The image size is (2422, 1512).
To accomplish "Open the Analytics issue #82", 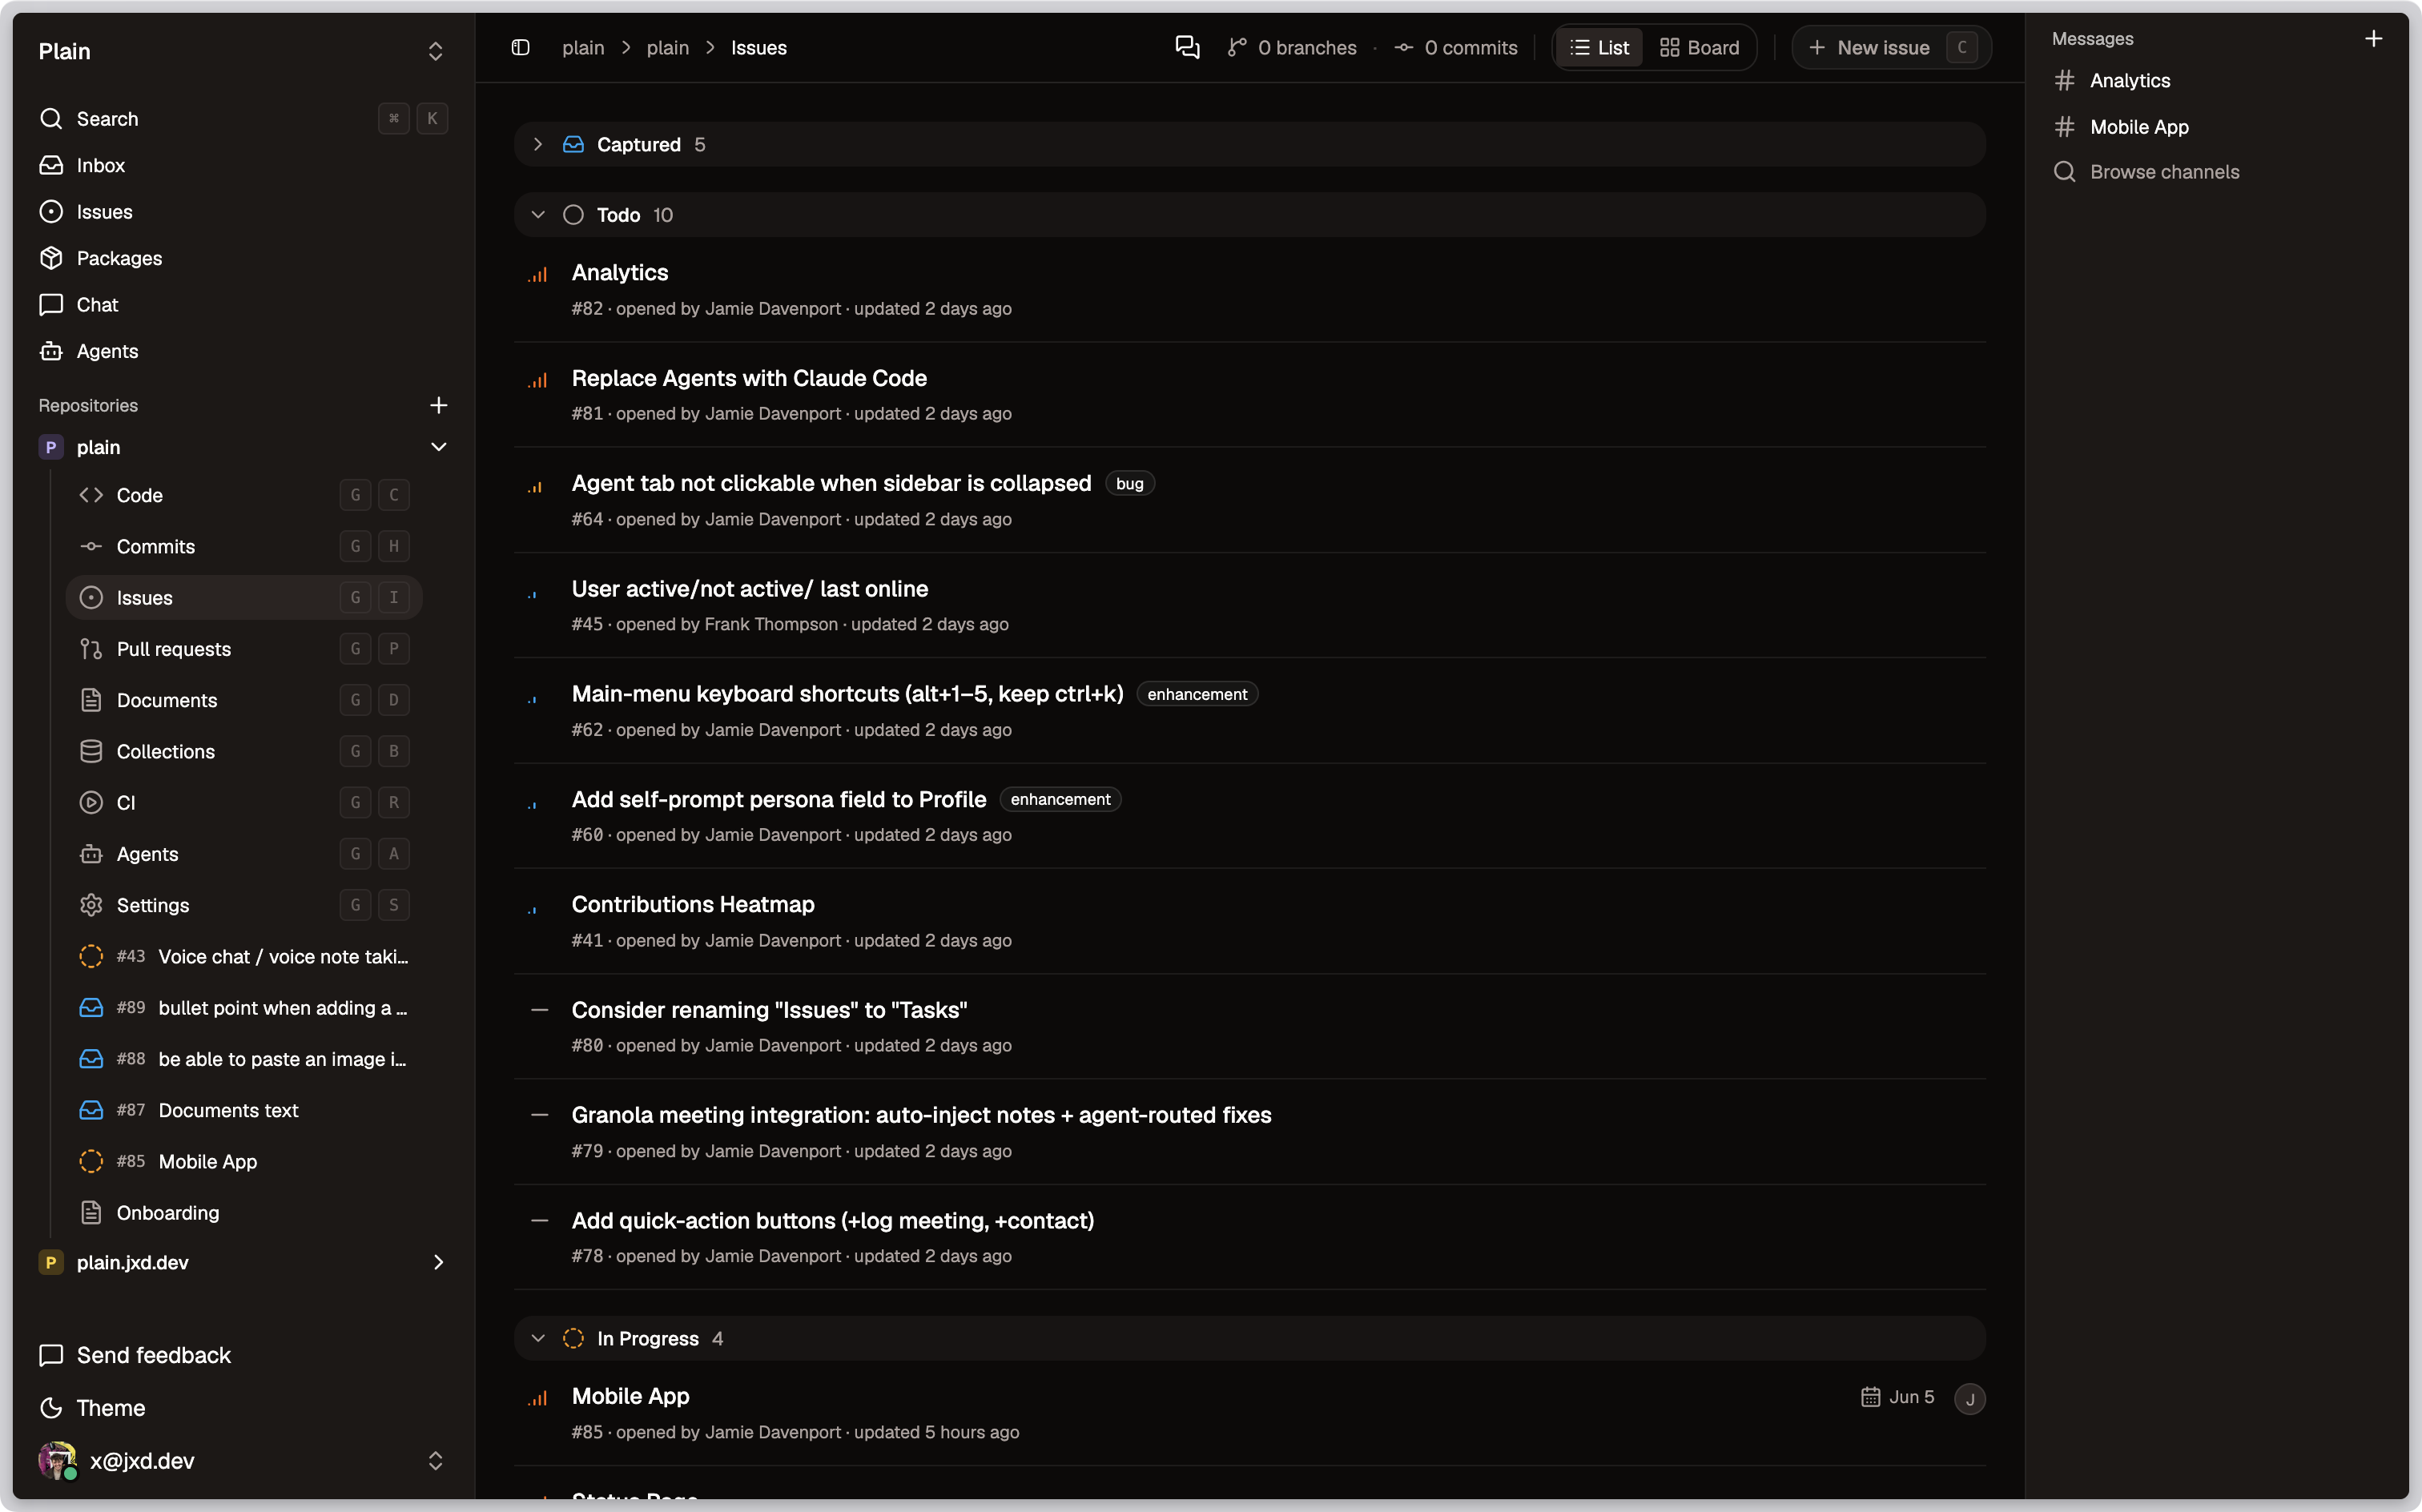I will [x=619, y=273].
